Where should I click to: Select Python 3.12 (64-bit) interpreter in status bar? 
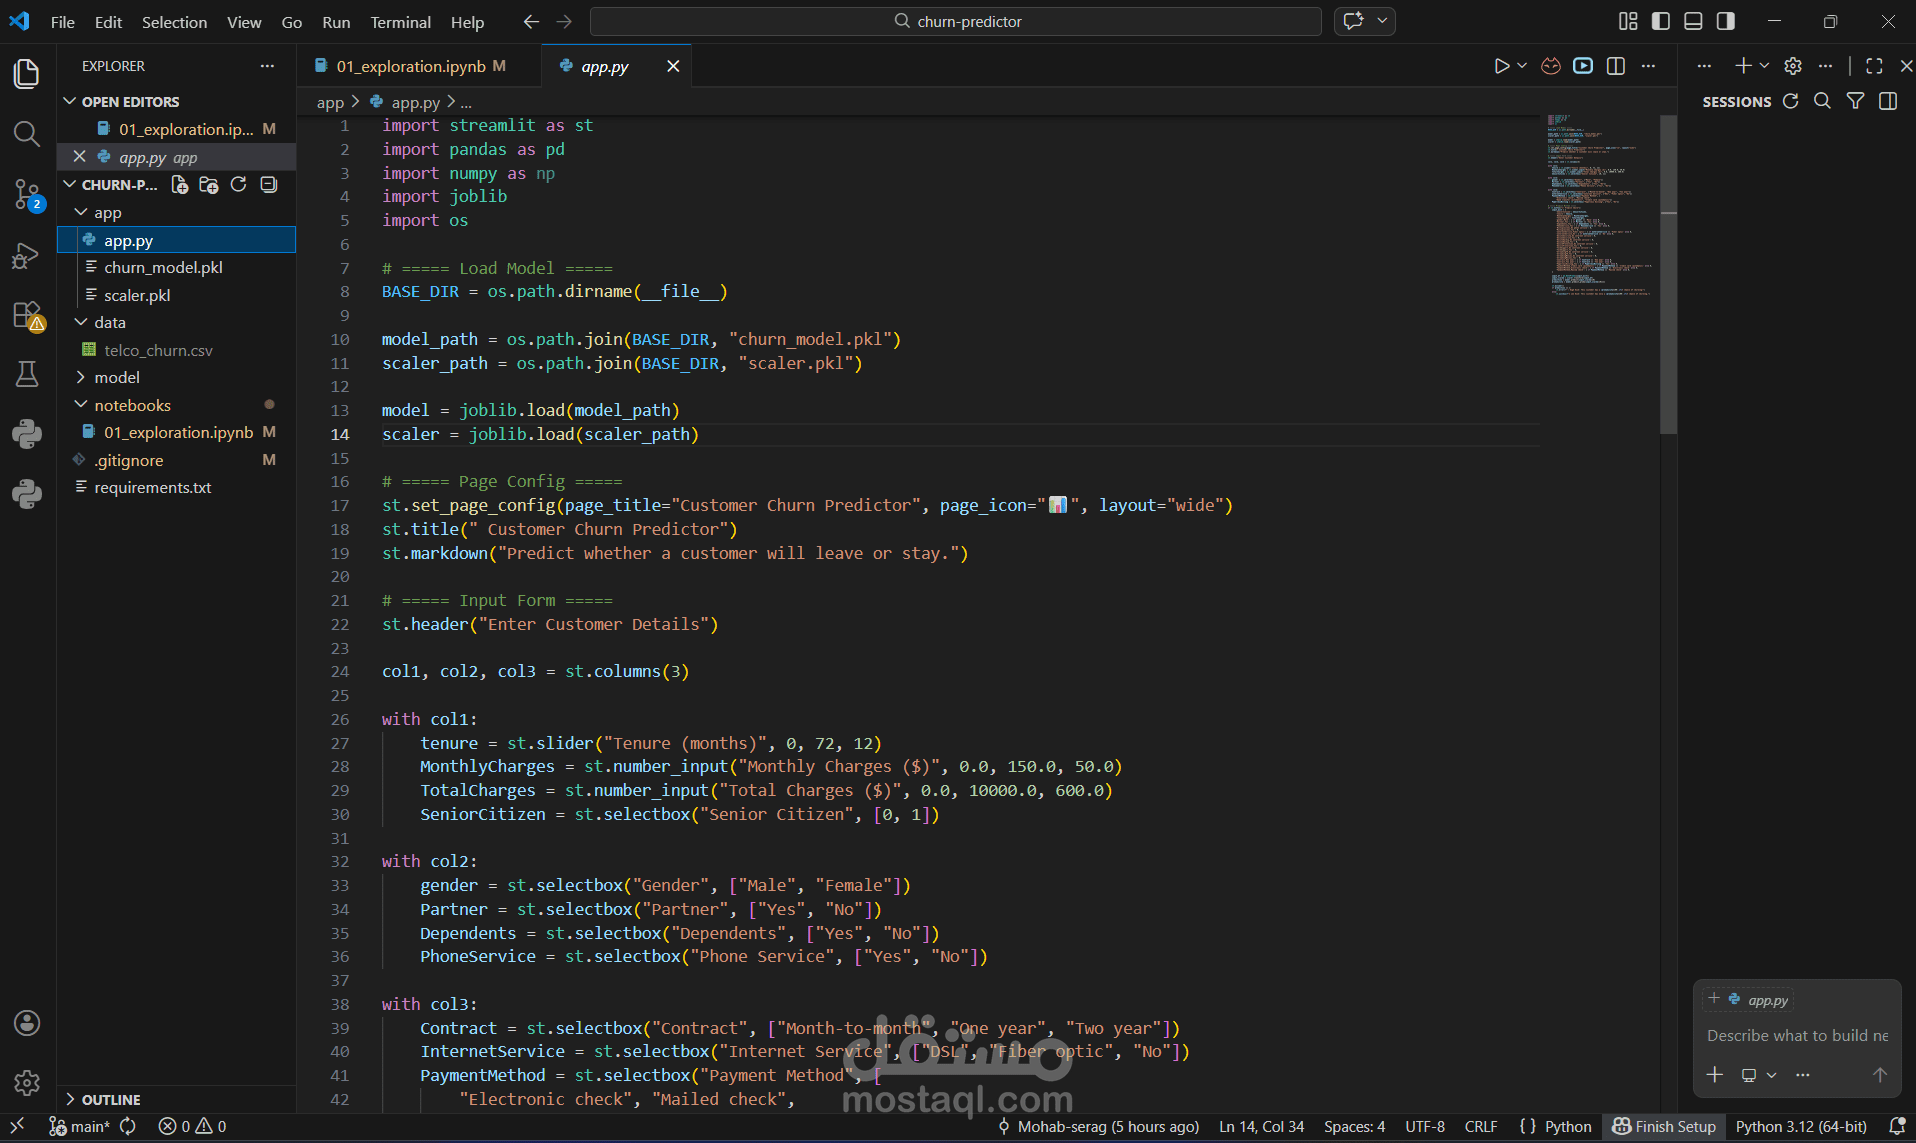1801,1127
